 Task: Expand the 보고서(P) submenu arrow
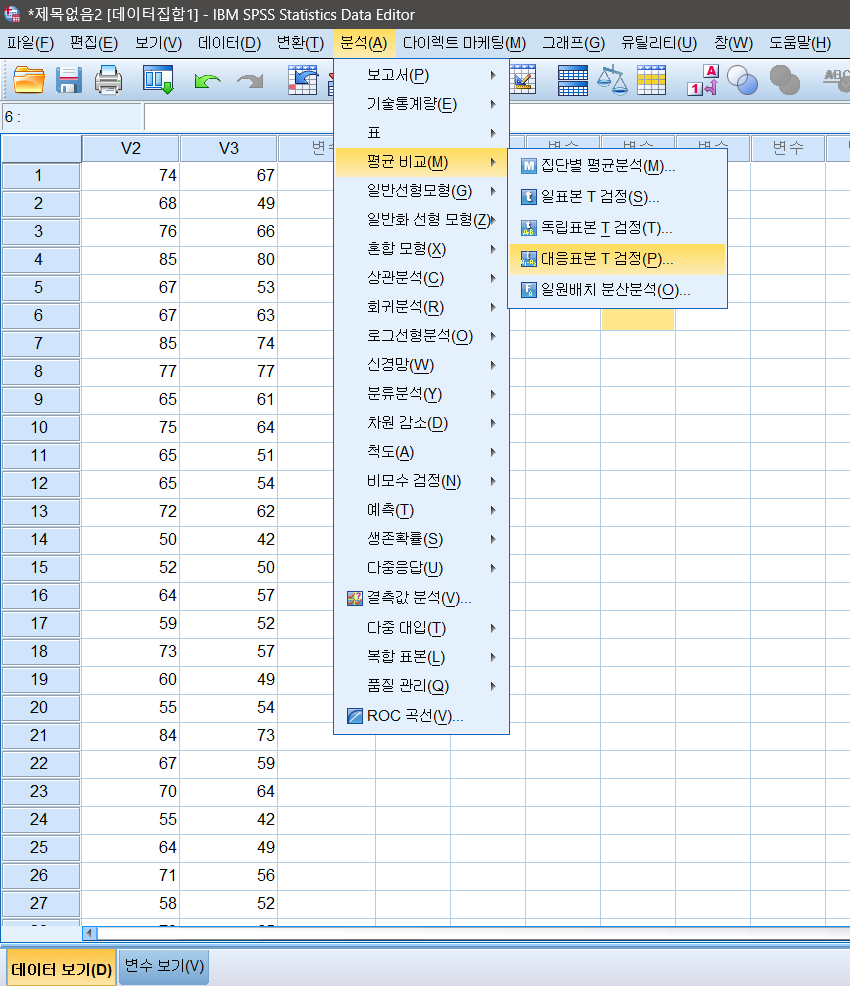tap(494, 75)
